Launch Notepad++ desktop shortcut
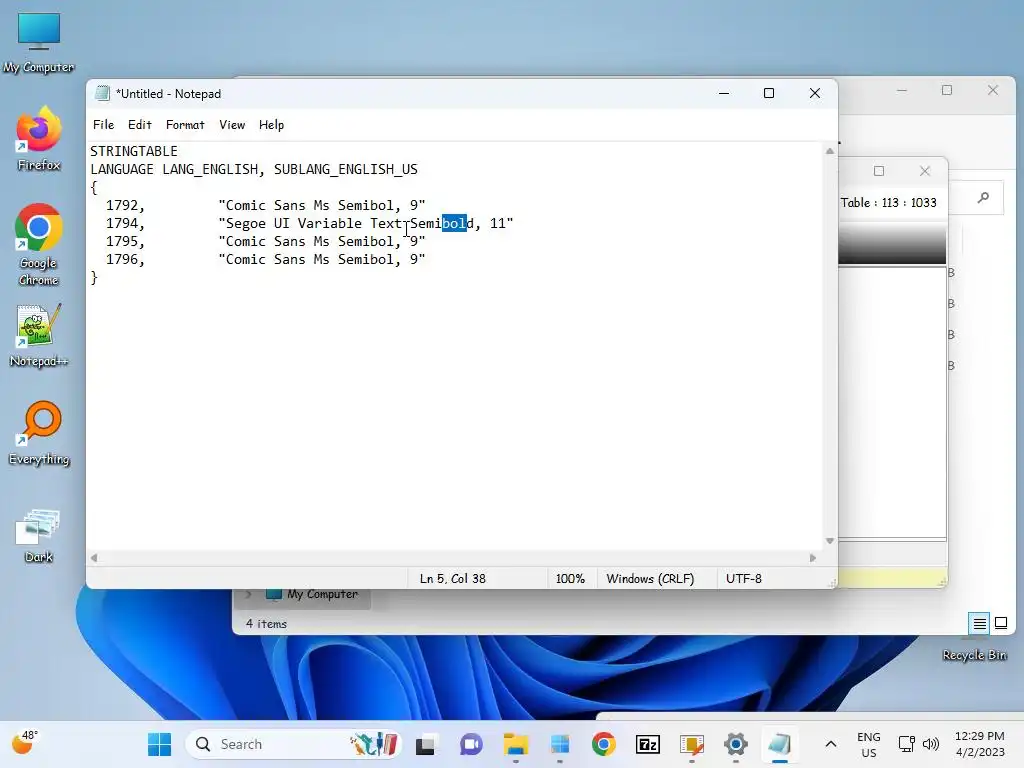This screenshot has width=1024, height=768. (39, 336)
